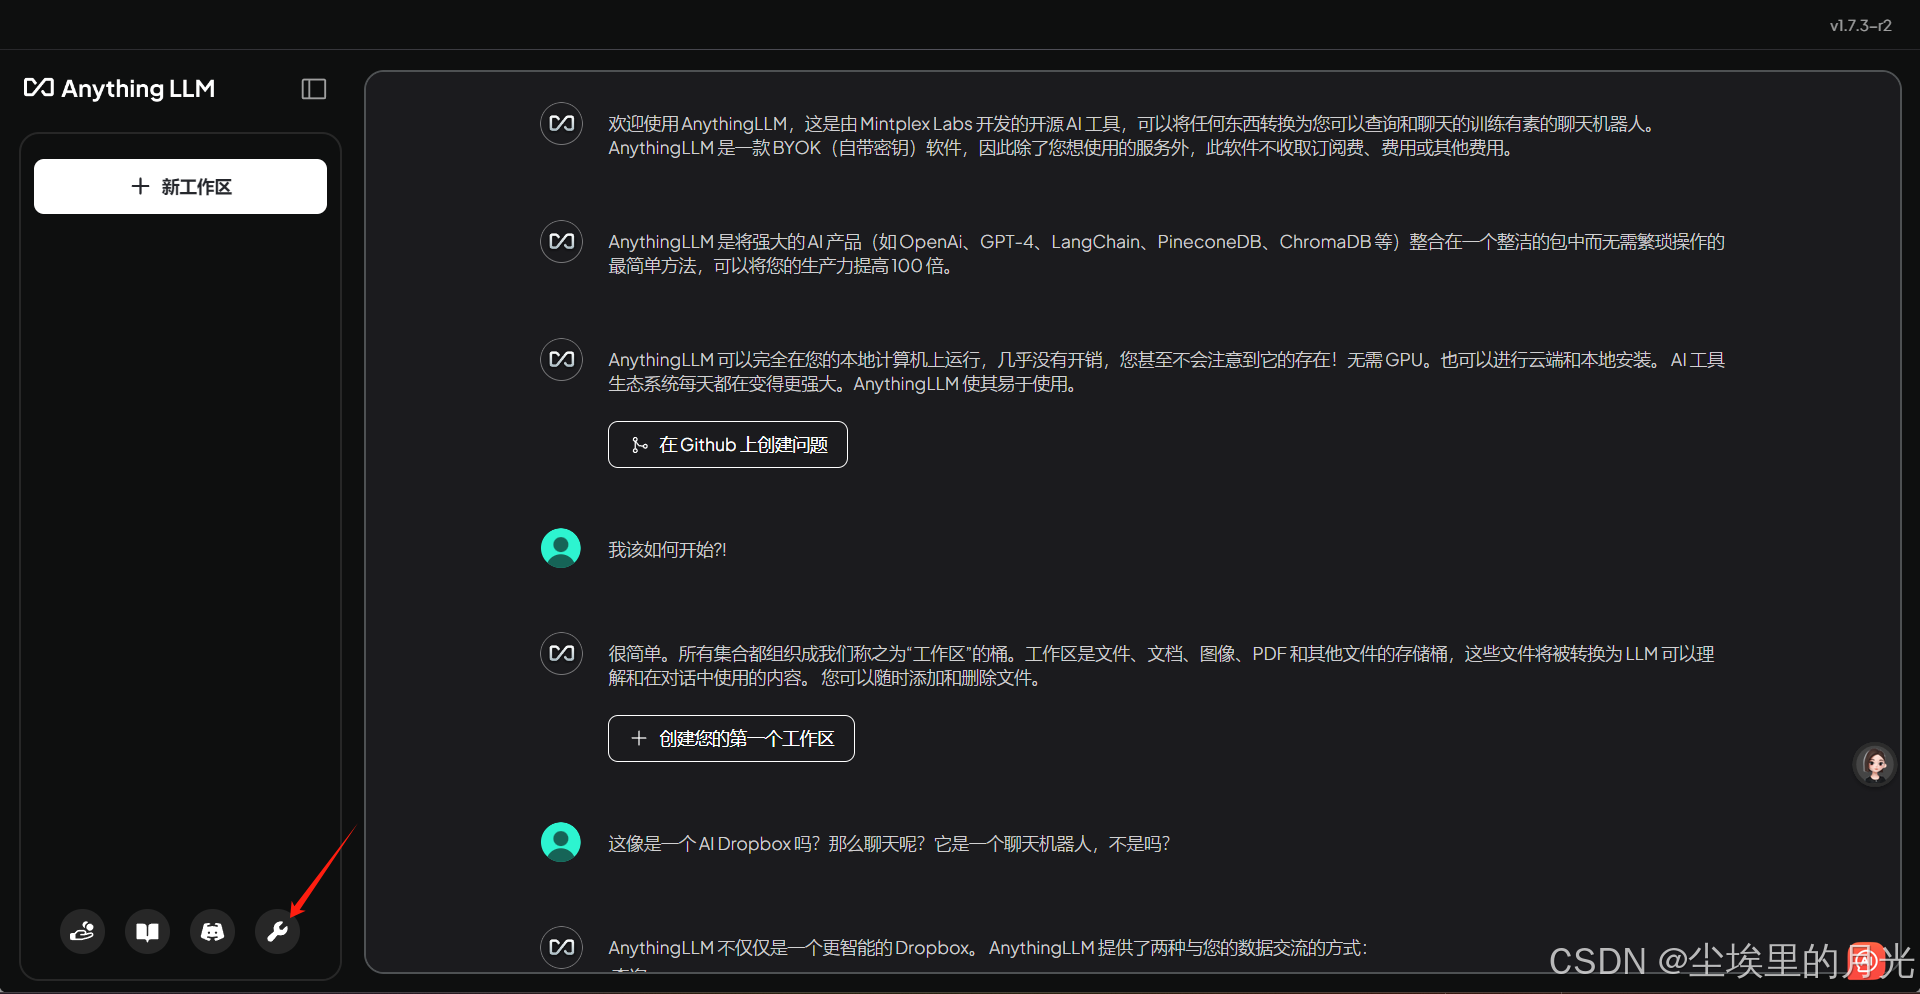Click the 创建您的第一个工作区 button
Screen dimensions: 1920x994
tap(731, 738)
